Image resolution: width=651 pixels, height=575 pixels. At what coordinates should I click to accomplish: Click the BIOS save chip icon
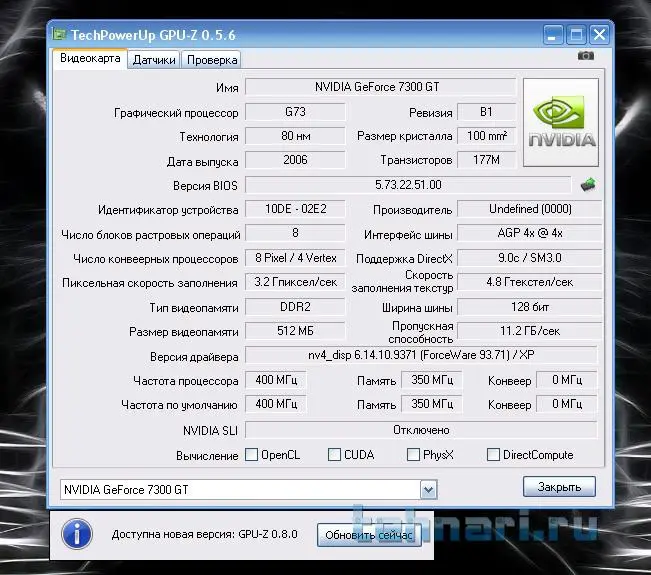tap(589, 184)
